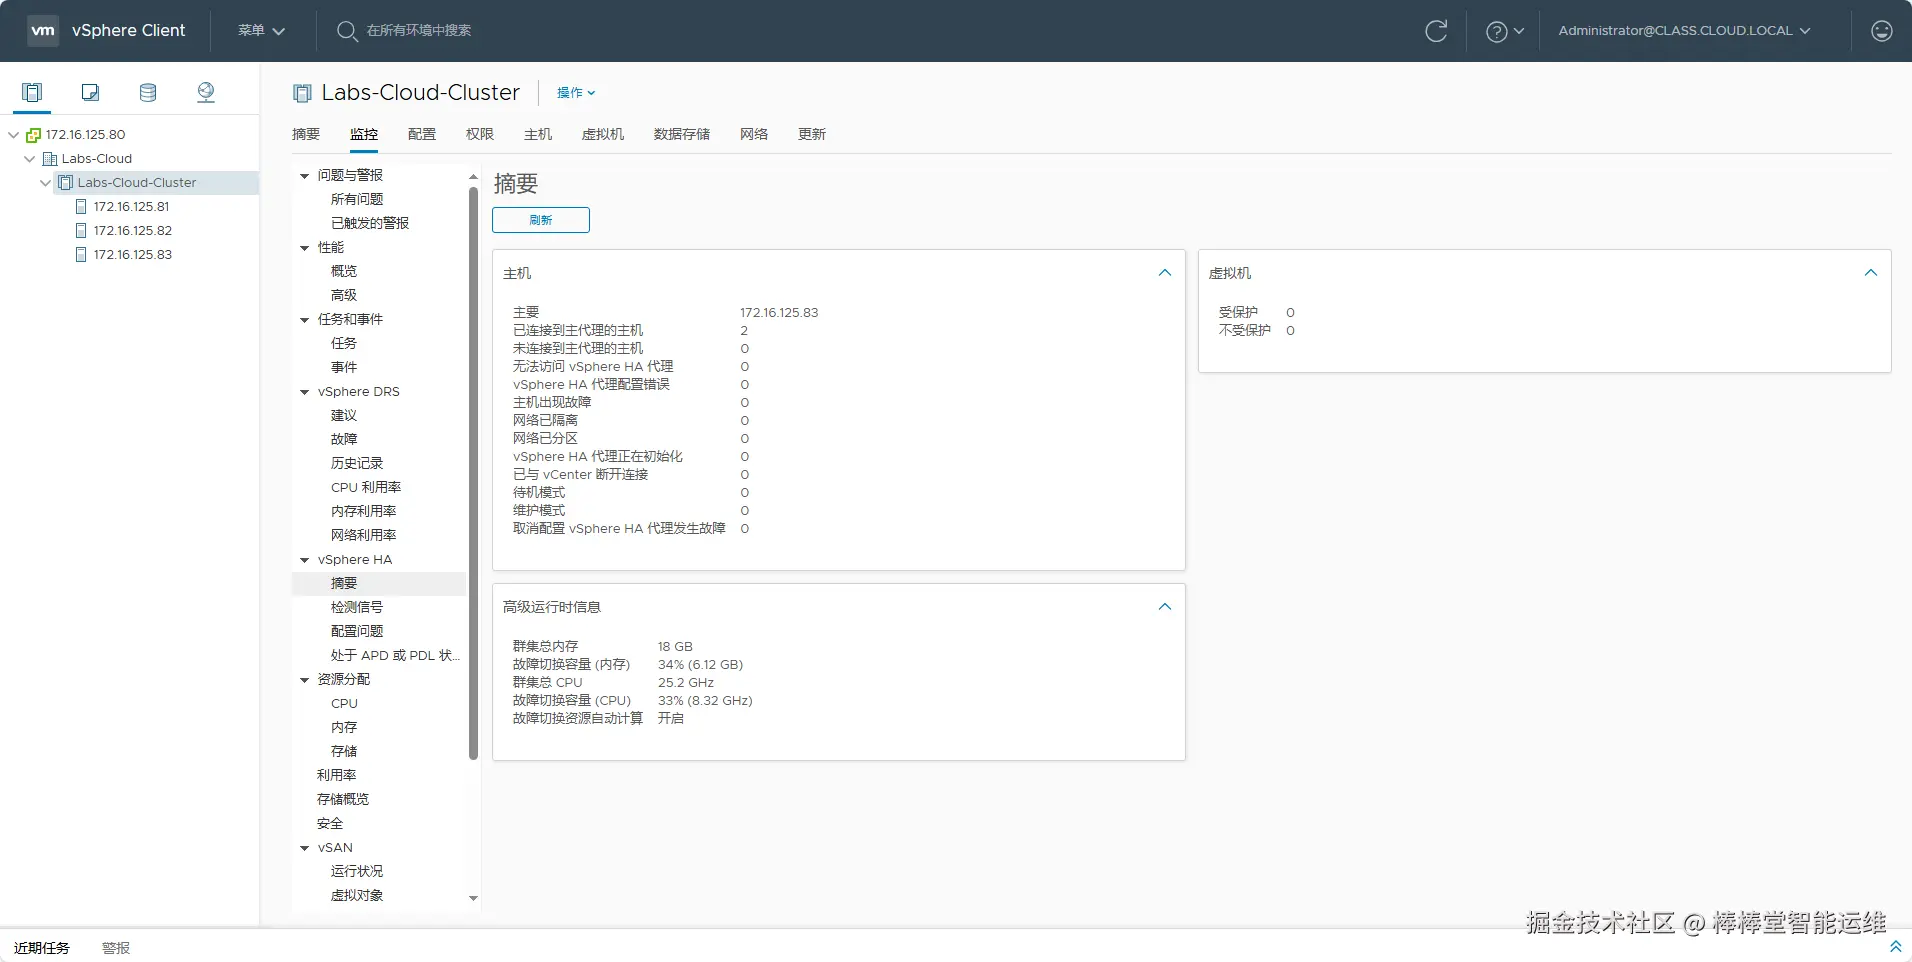
Task: Open the 警报 bottom tab
Action: (x=116, y=948)
